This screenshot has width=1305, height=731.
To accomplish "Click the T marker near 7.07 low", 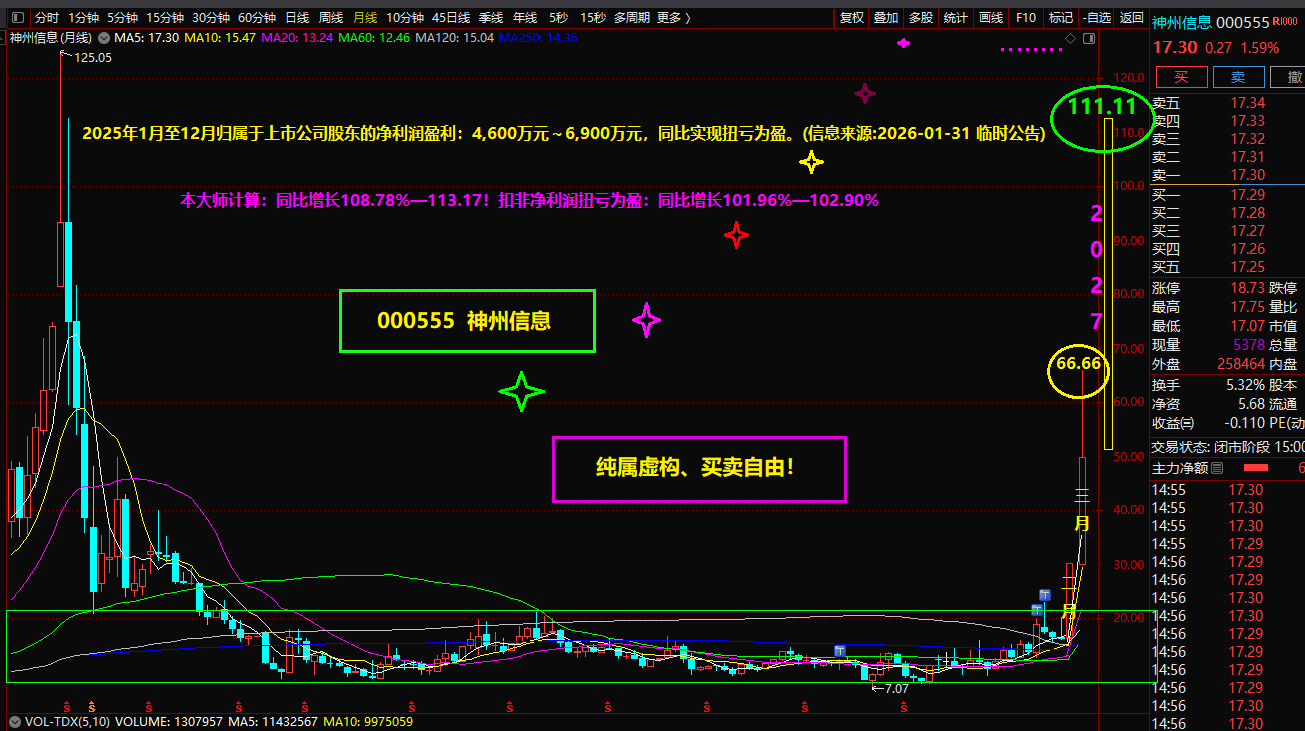I will coord(840,651).
